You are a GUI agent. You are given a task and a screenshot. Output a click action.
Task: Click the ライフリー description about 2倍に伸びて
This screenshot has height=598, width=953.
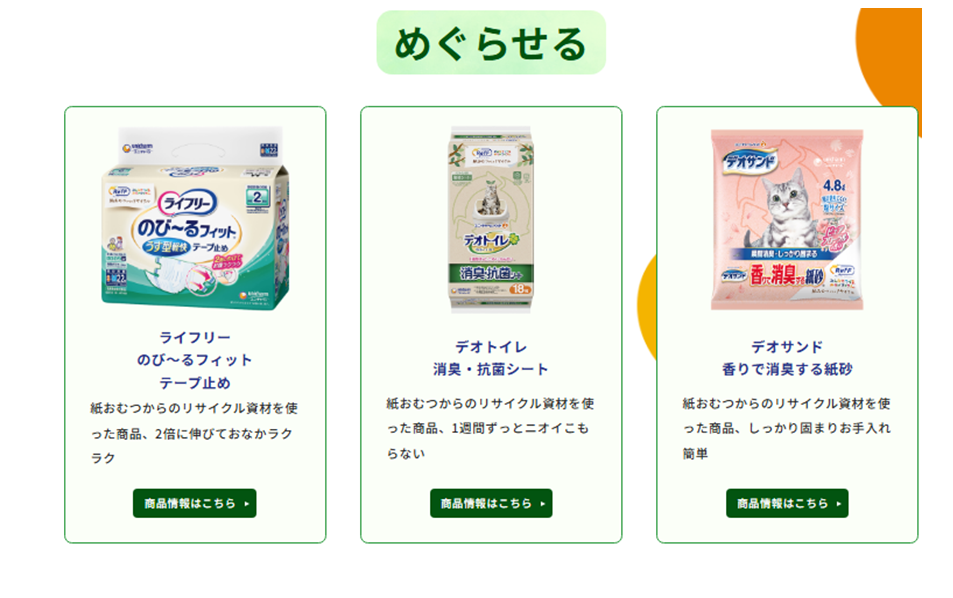[194, 433]
